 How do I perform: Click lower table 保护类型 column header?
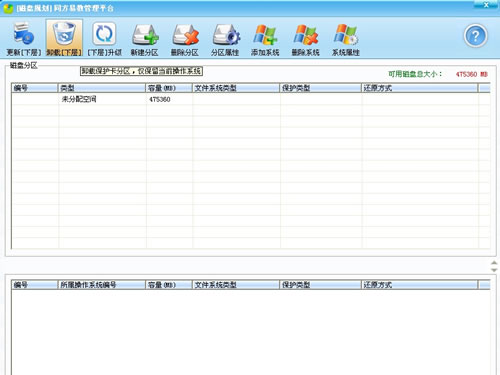pos(321,285)
